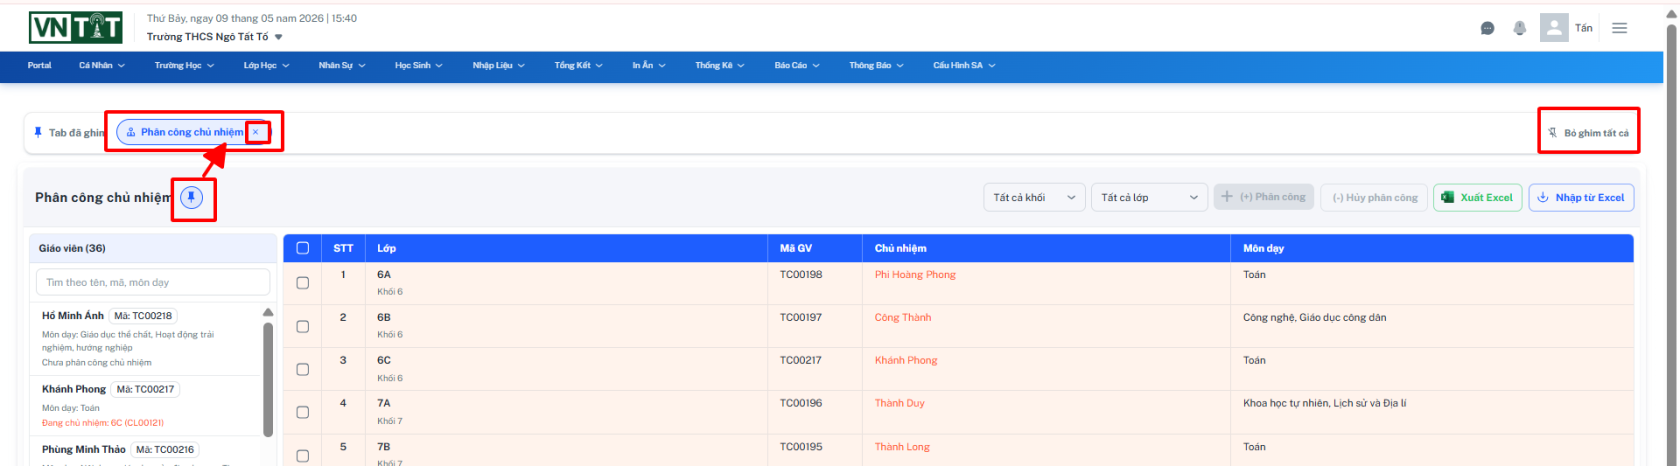This screenshot has width=1680, height=466.
Task: Open the Thông Báo menu
Action: [876, 66]
